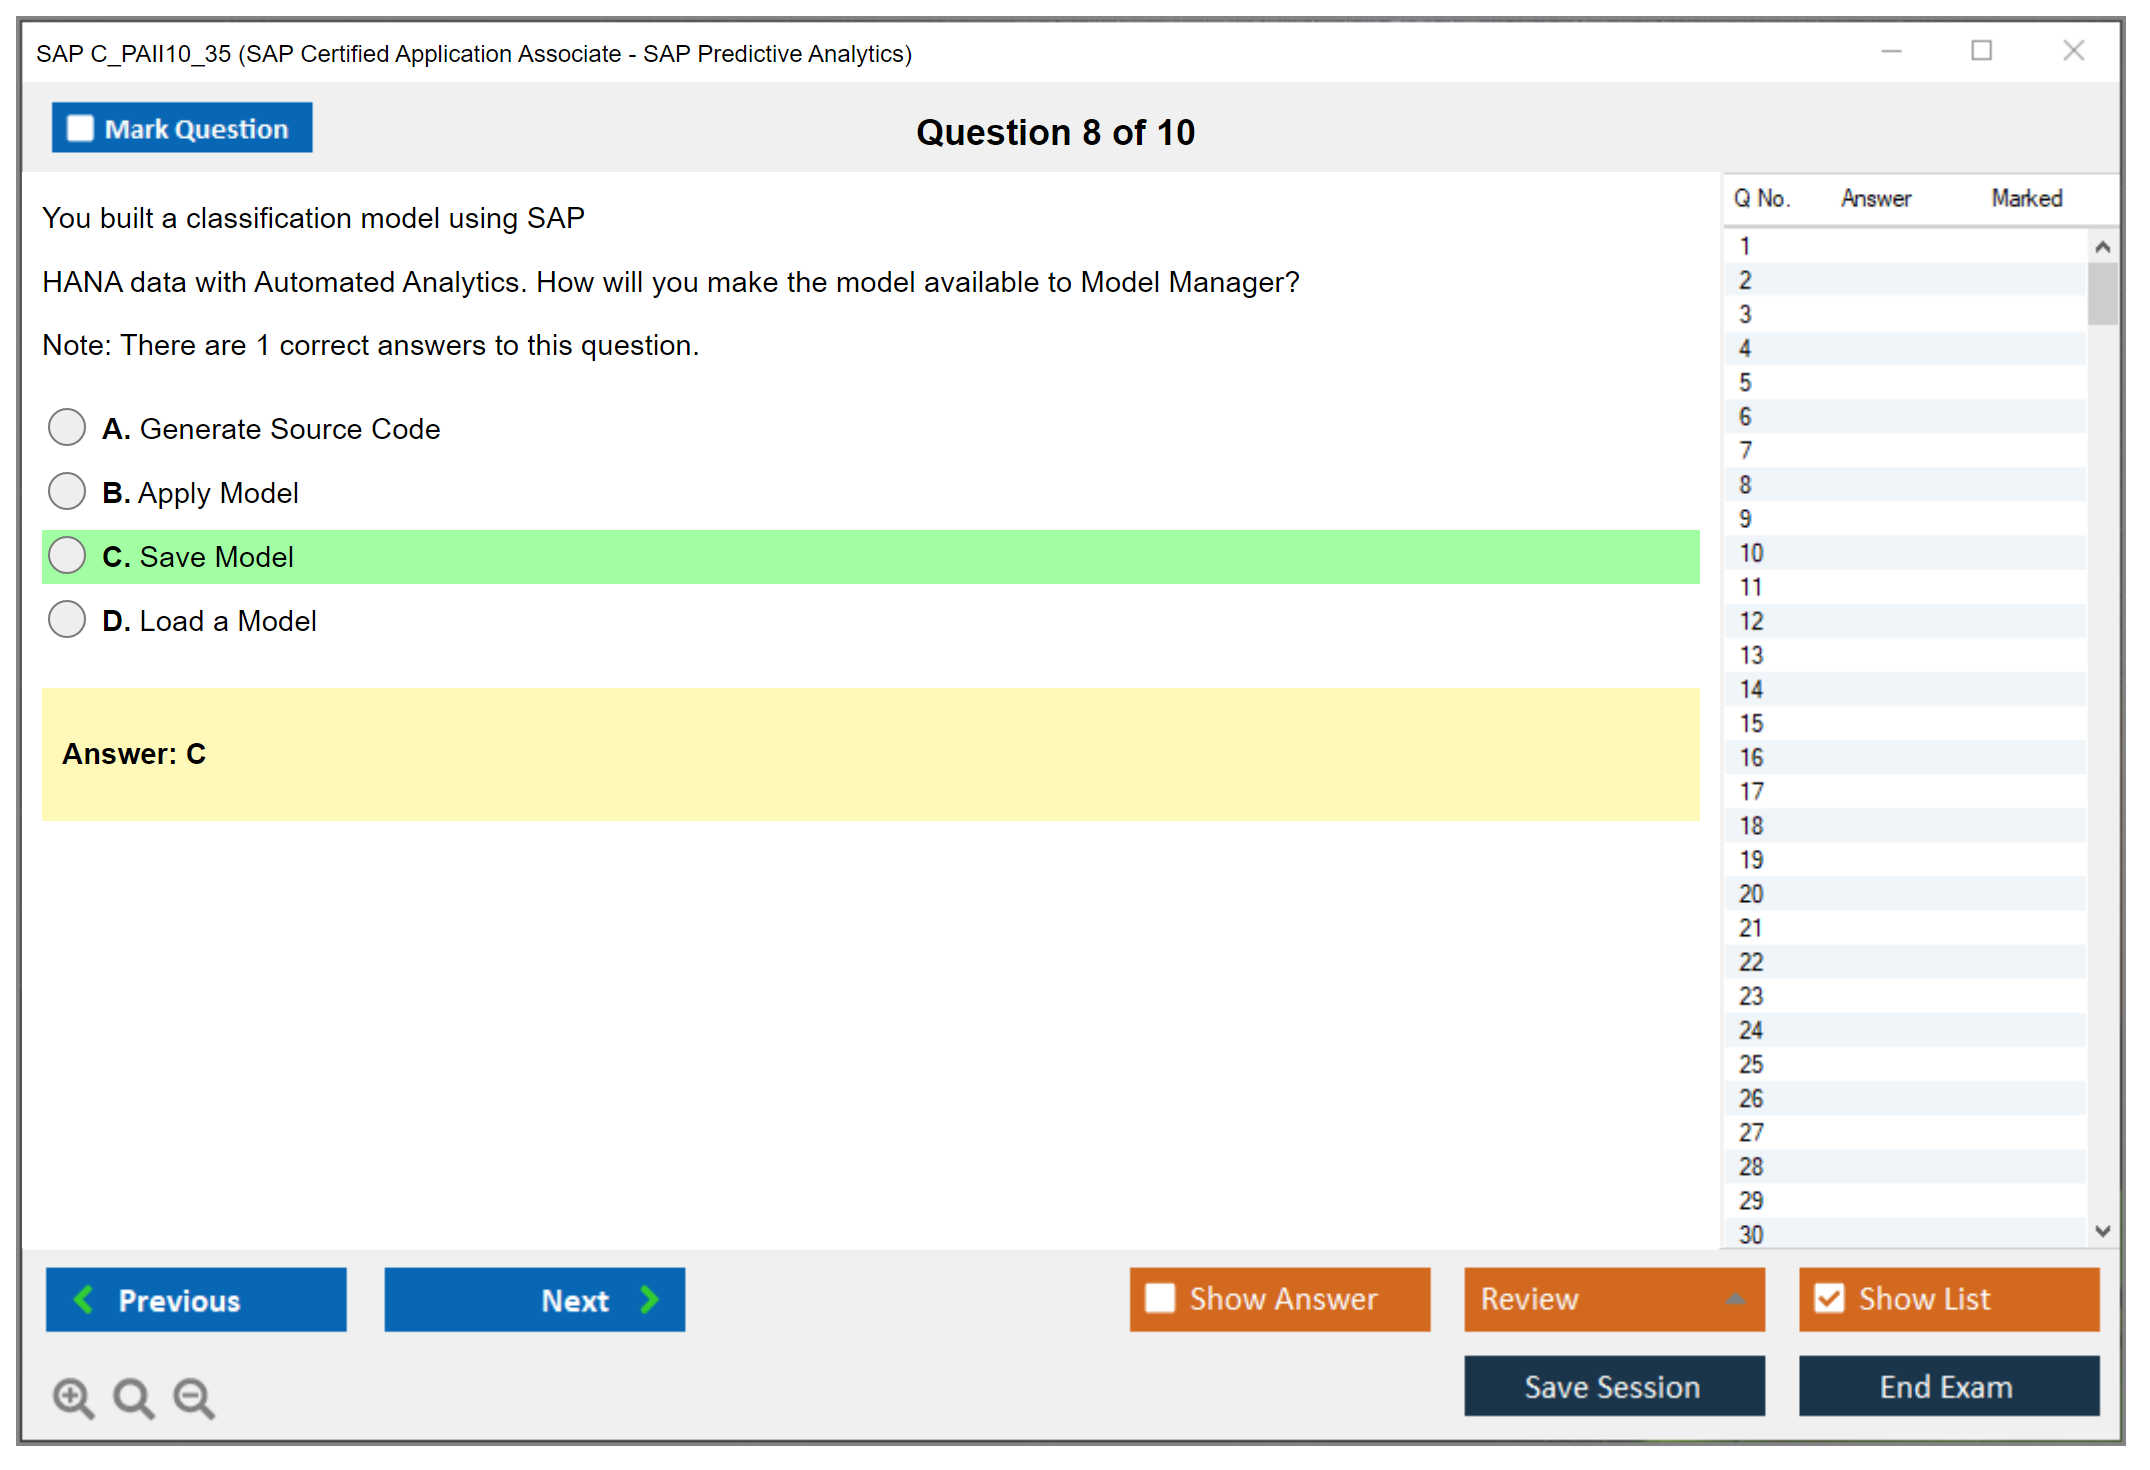The width and height of the screenshot is (2150, 1470).
Task: Click the reset zoom magnifier icon
Action: [132, 1396]
